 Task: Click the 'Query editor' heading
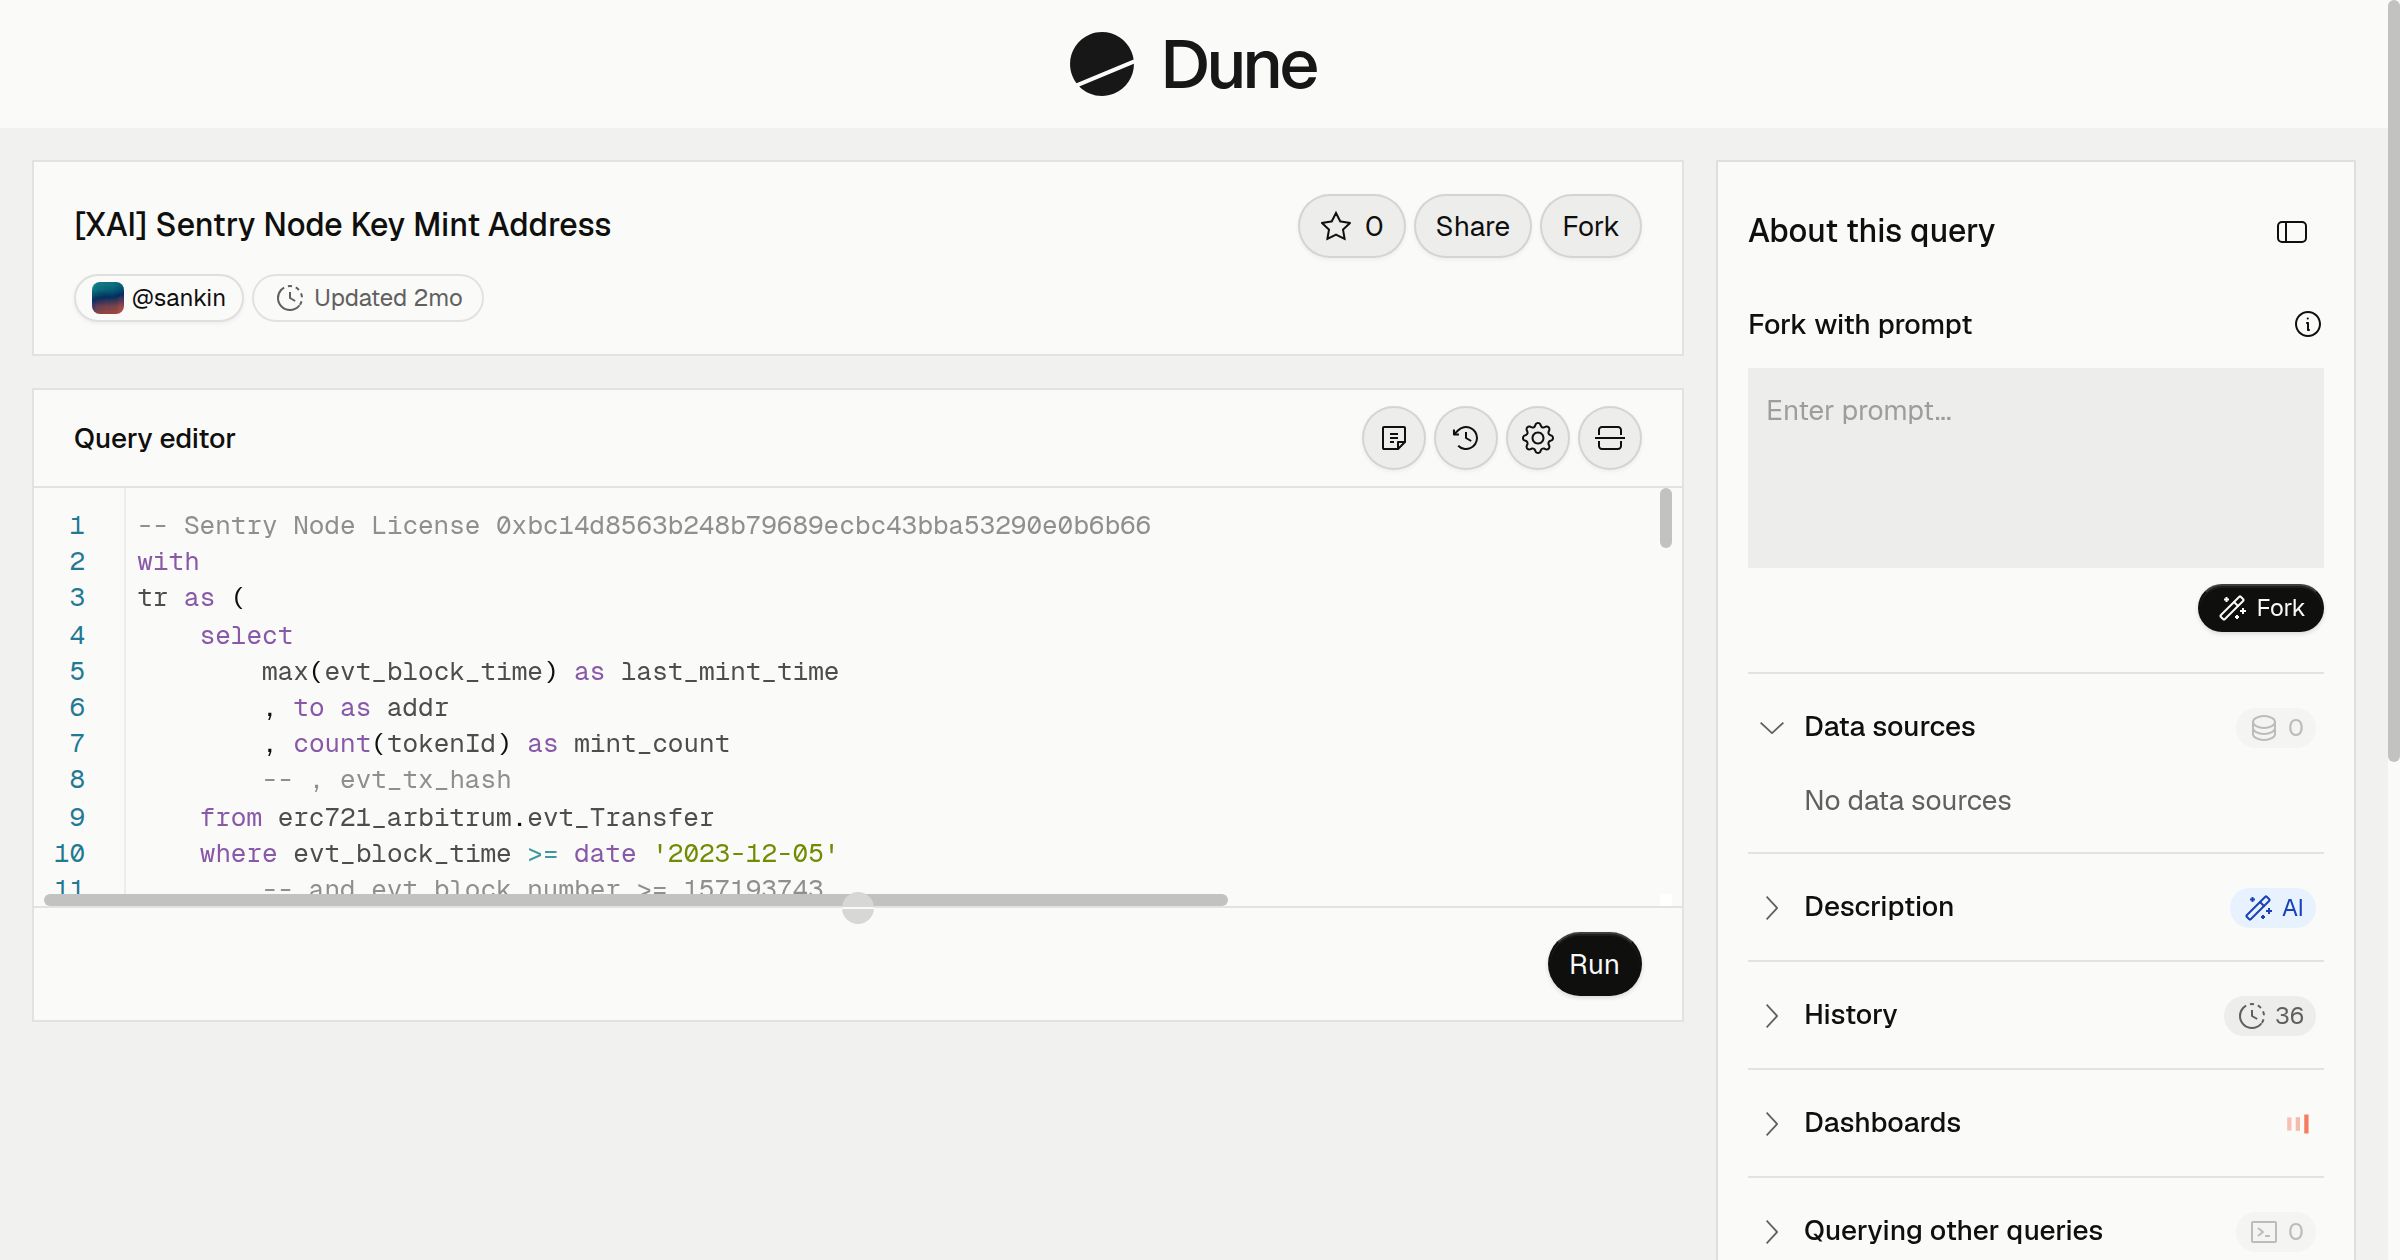[154, 438]
